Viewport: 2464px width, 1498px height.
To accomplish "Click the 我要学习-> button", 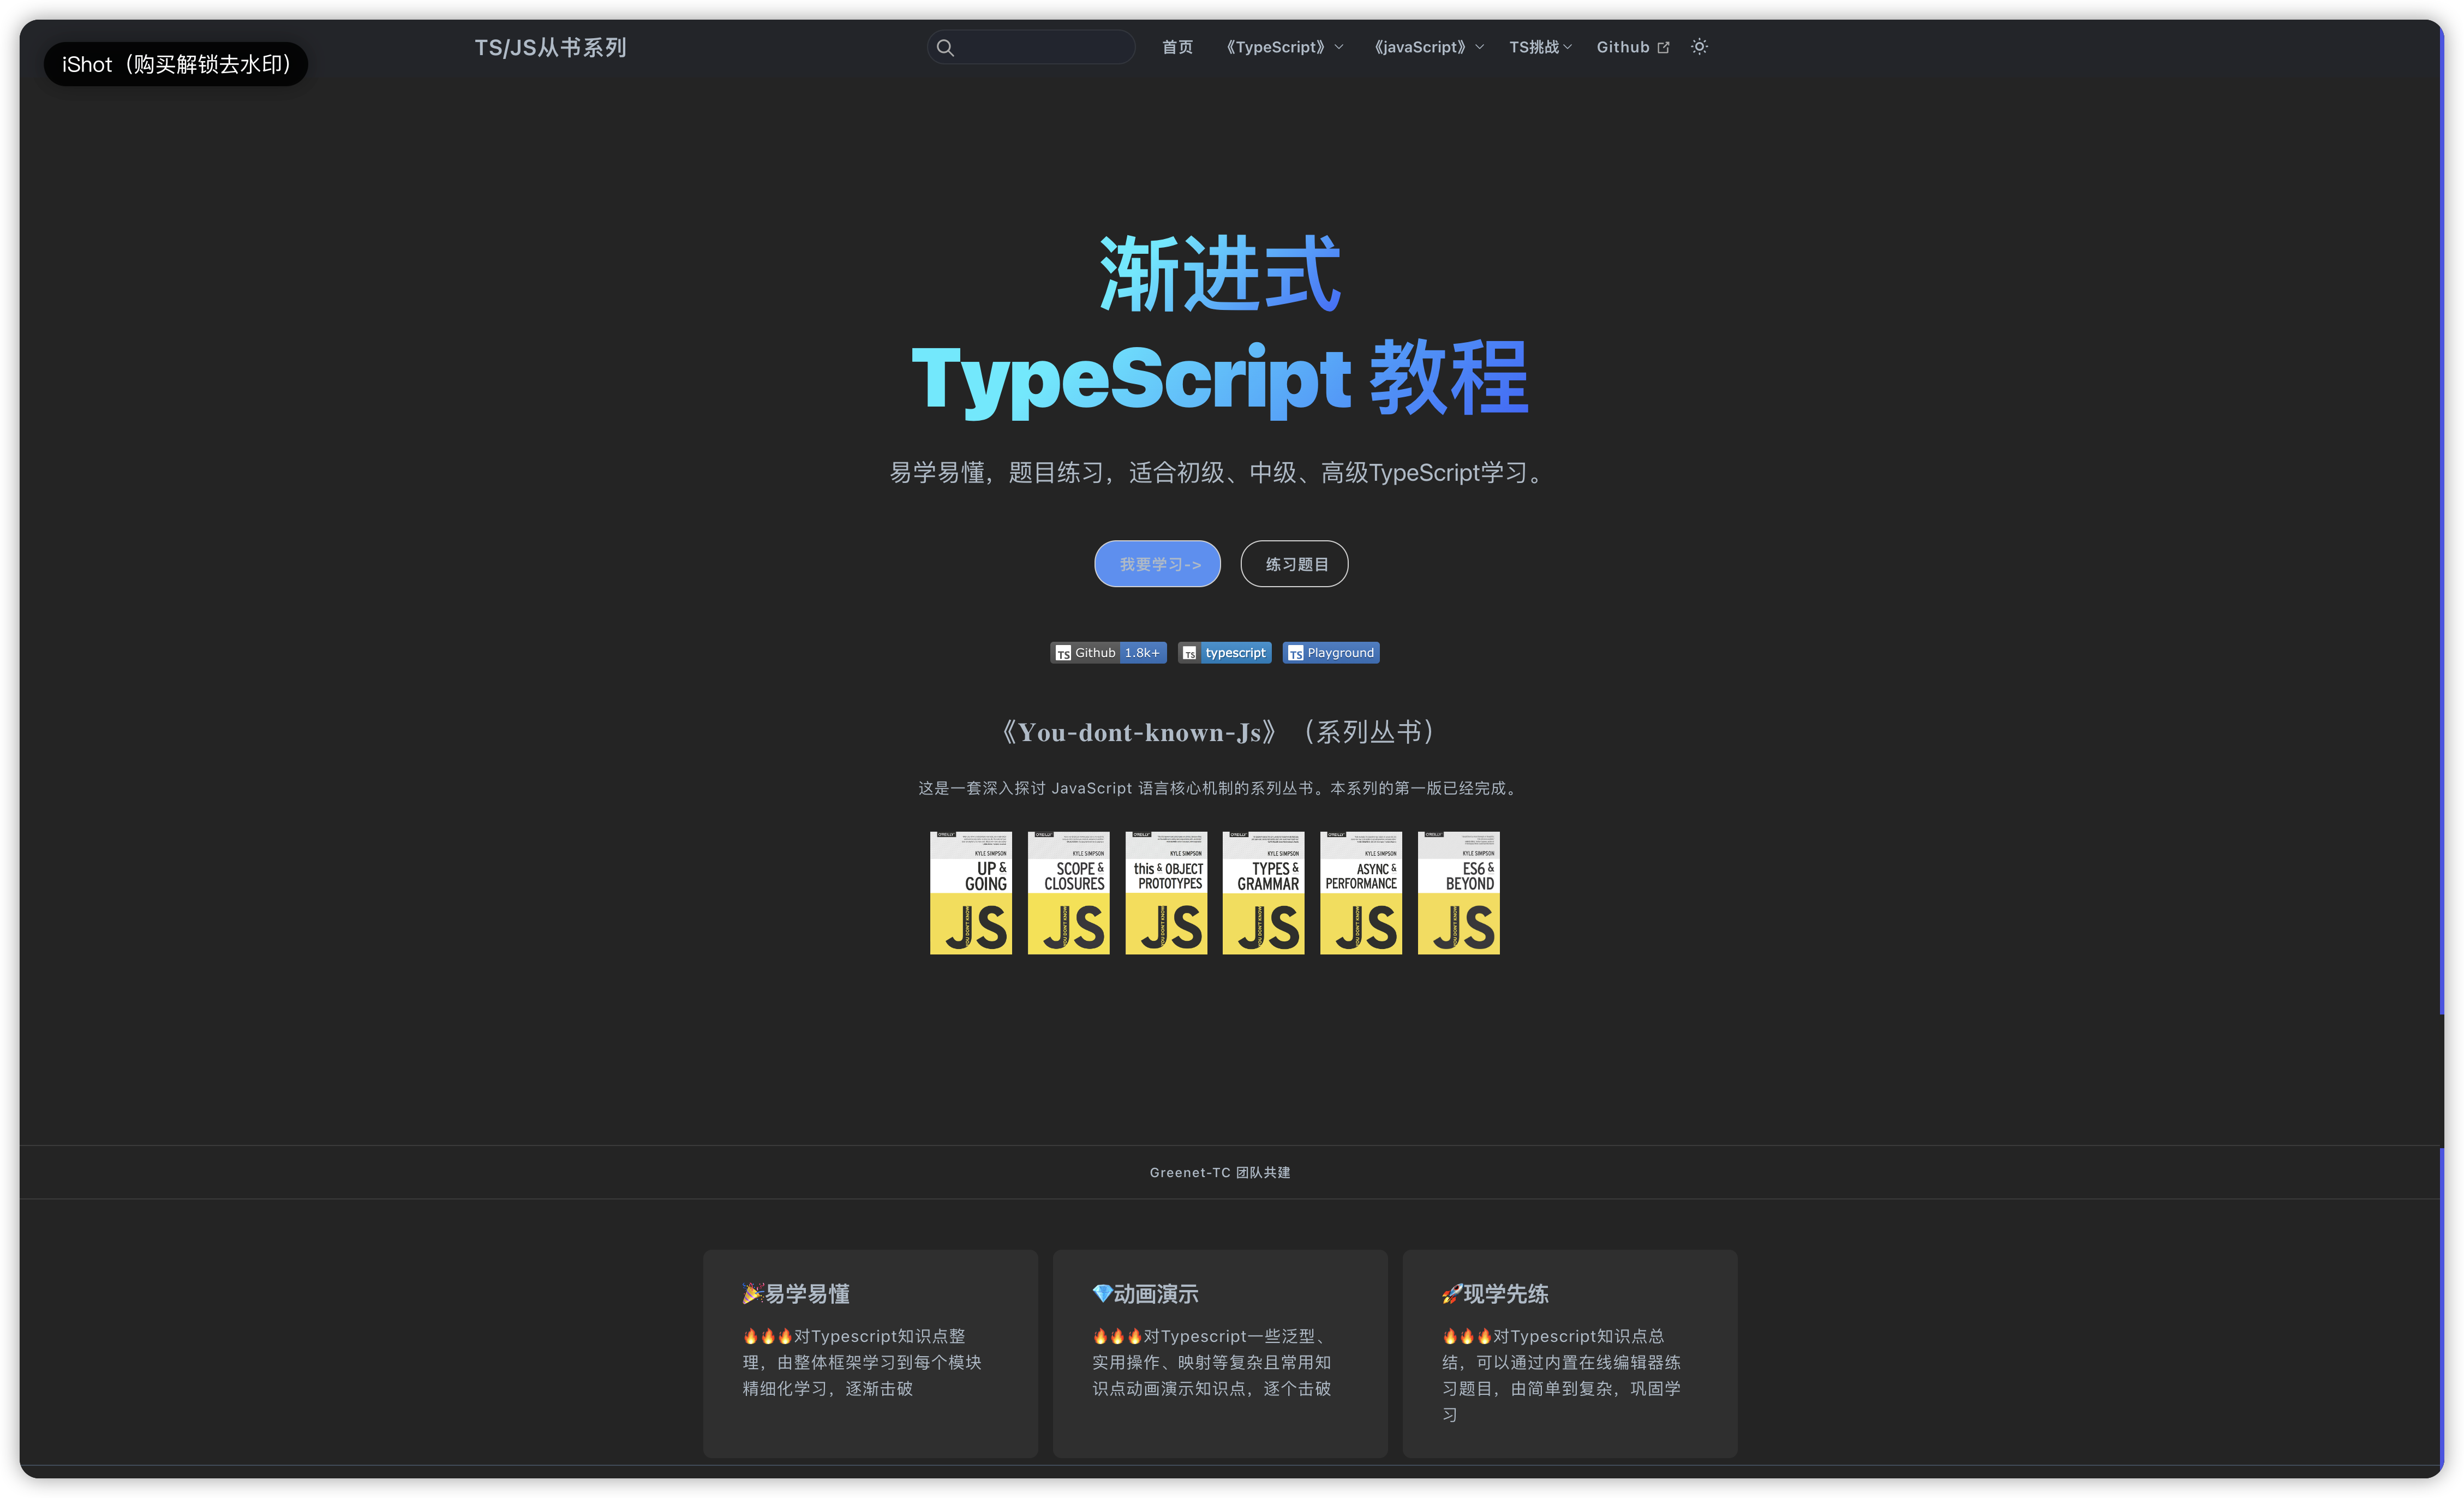I will pos(1157,564).
